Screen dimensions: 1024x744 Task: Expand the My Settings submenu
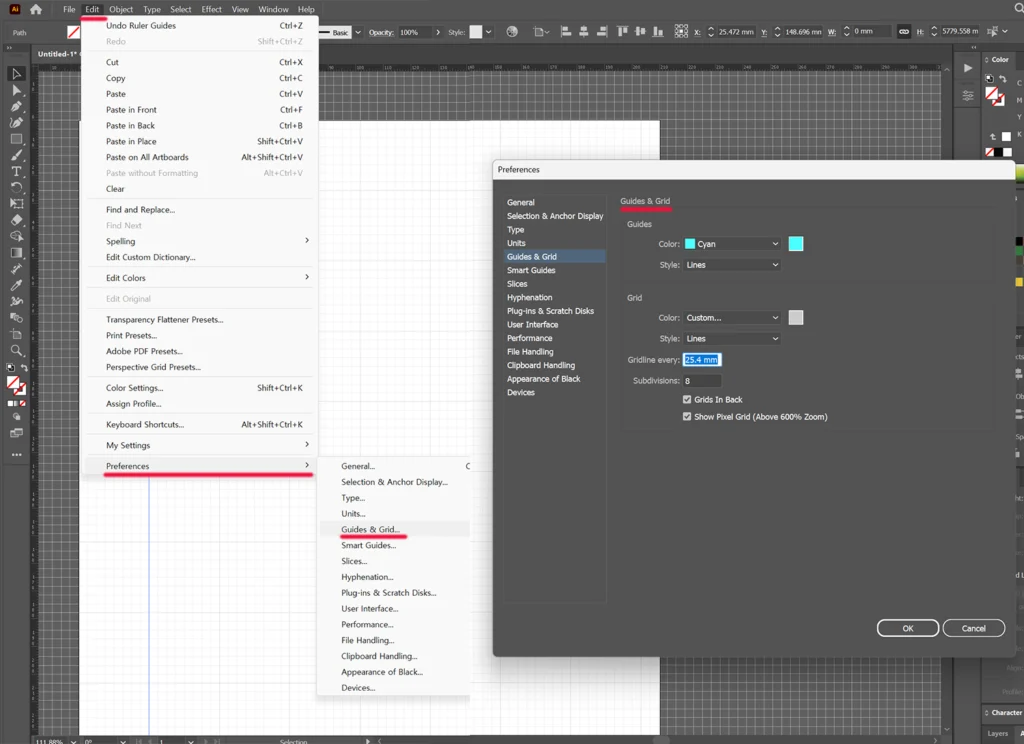click(x=199, y=445)
